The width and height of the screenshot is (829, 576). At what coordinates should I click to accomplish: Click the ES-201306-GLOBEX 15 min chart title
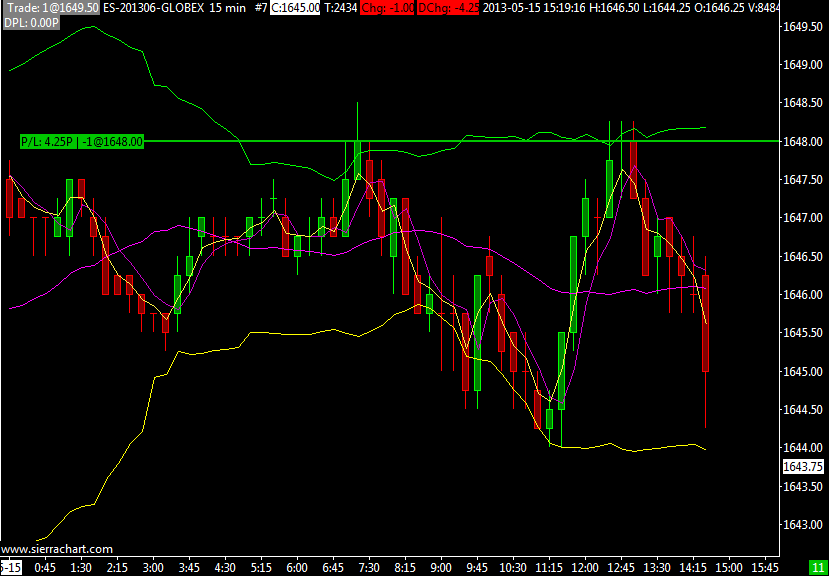172,8
